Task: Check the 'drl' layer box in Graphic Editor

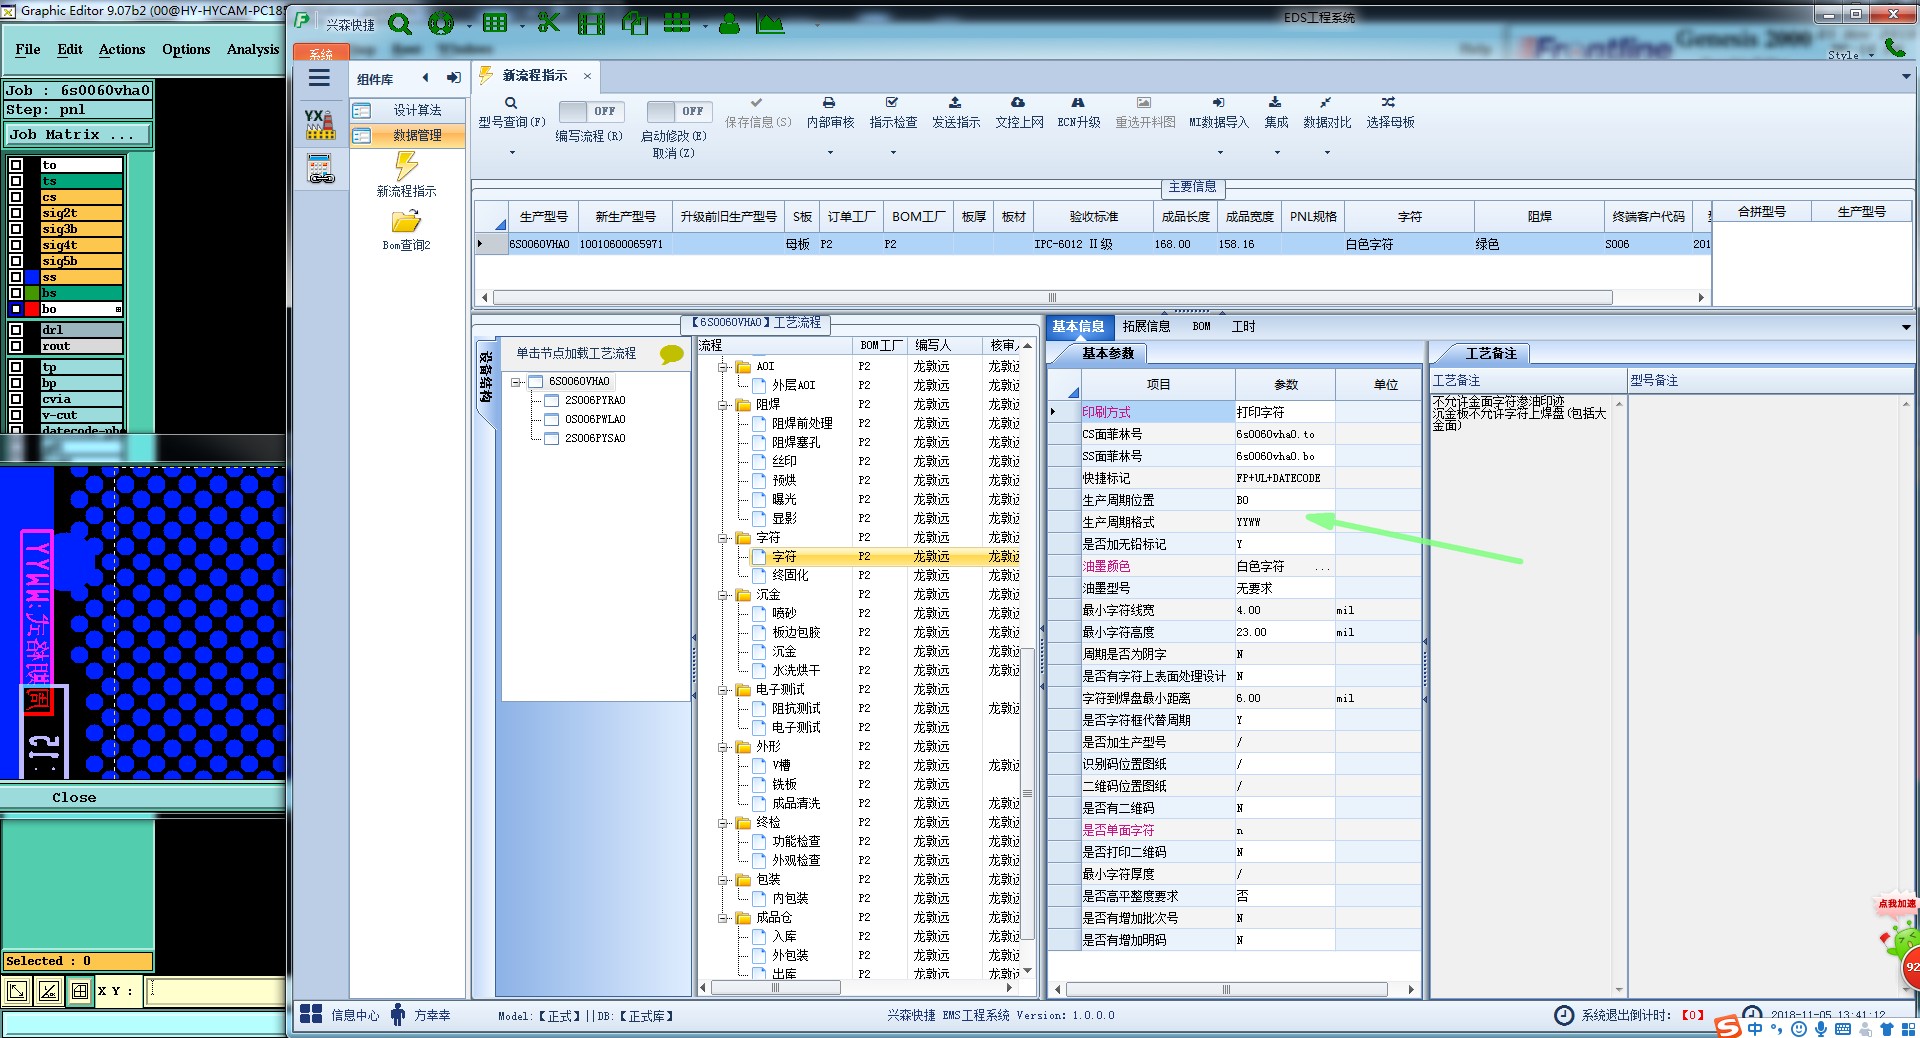Action: point(16,330)
